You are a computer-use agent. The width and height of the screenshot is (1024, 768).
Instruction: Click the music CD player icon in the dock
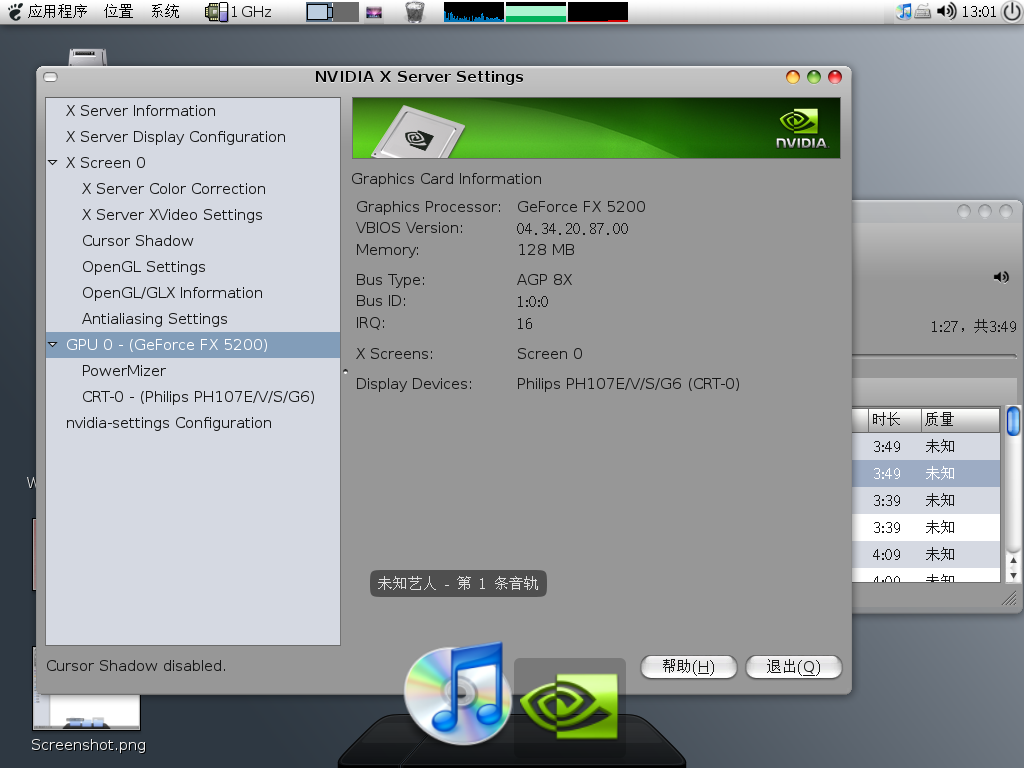coord(457,693)
